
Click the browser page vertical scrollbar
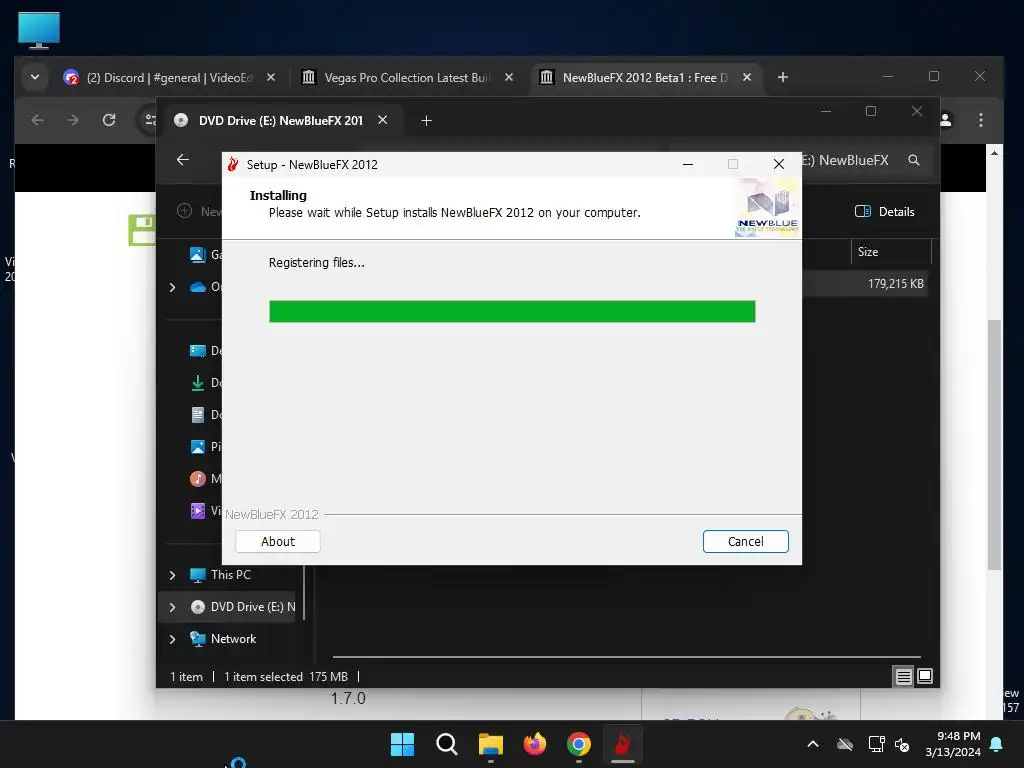pos(994,445)
